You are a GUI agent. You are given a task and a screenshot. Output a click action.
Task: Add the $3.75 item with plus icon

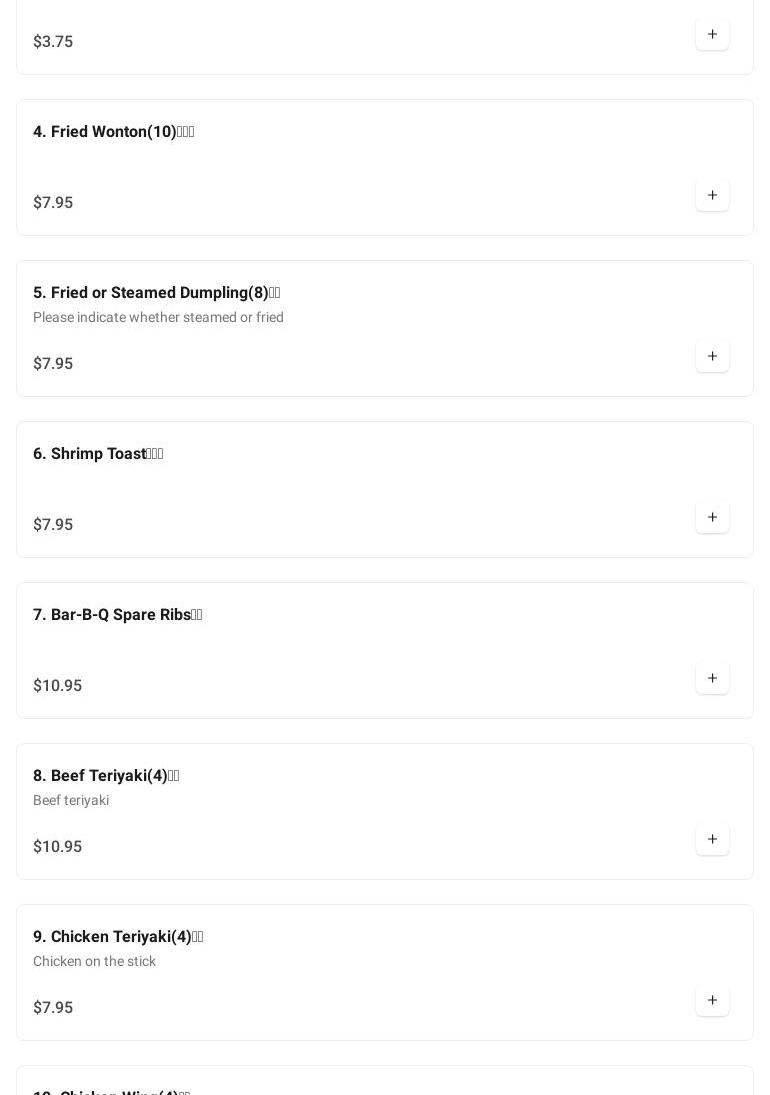pyautogui.click(x=712, y=35)
